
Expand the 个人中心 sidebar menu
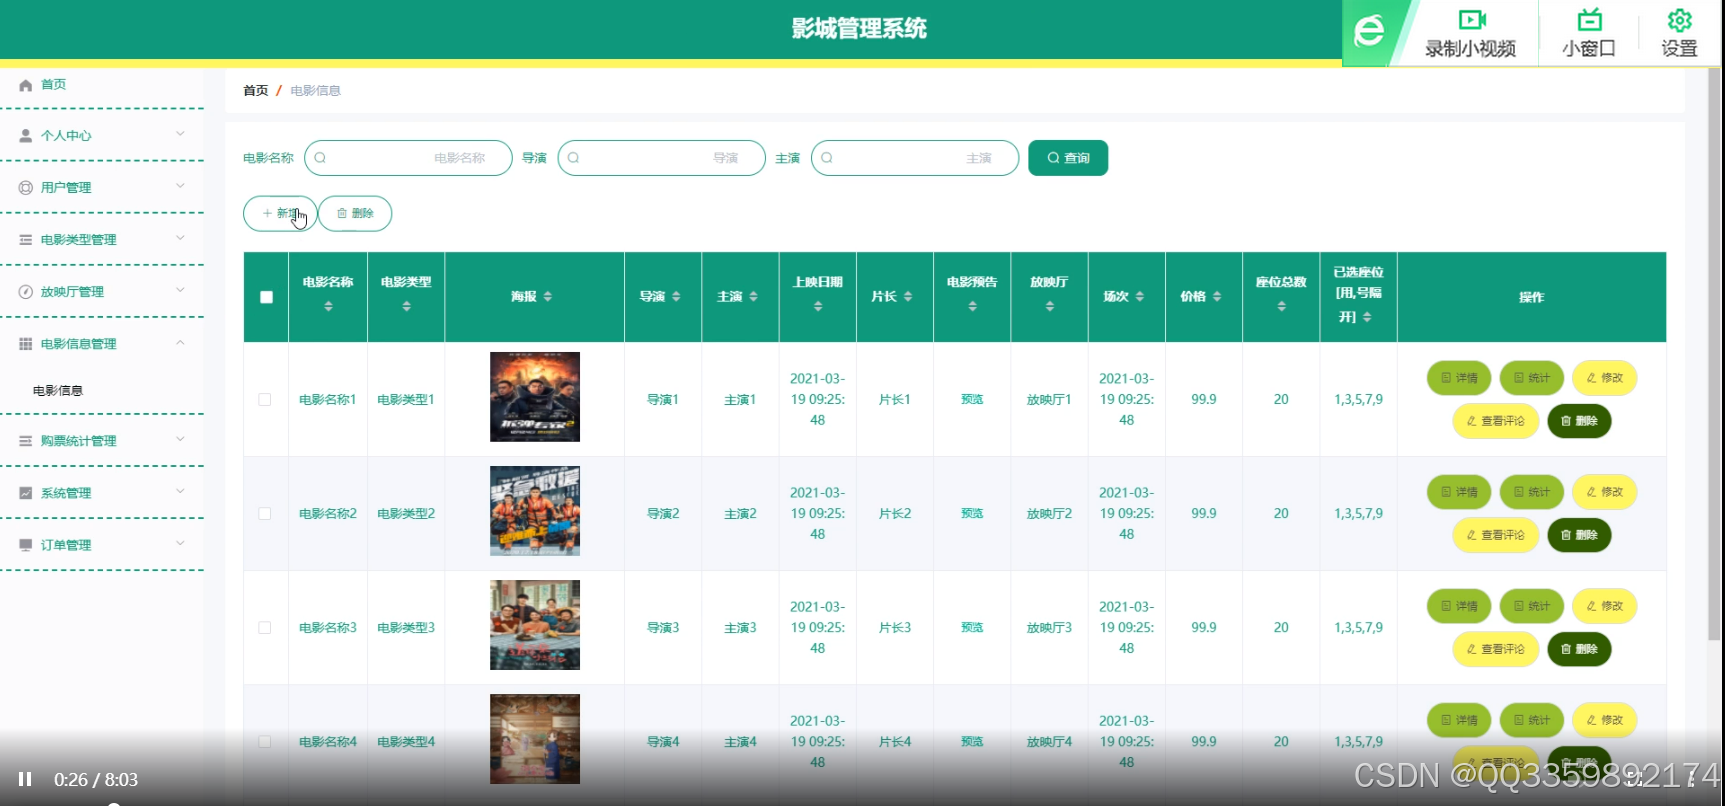click(102, 135)
